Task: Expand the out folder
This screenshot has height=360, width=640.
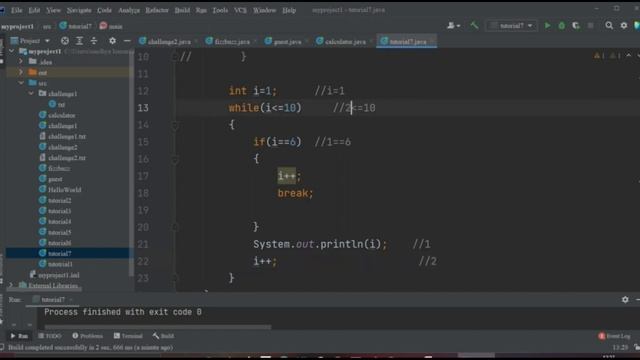Action: (21, 72)
